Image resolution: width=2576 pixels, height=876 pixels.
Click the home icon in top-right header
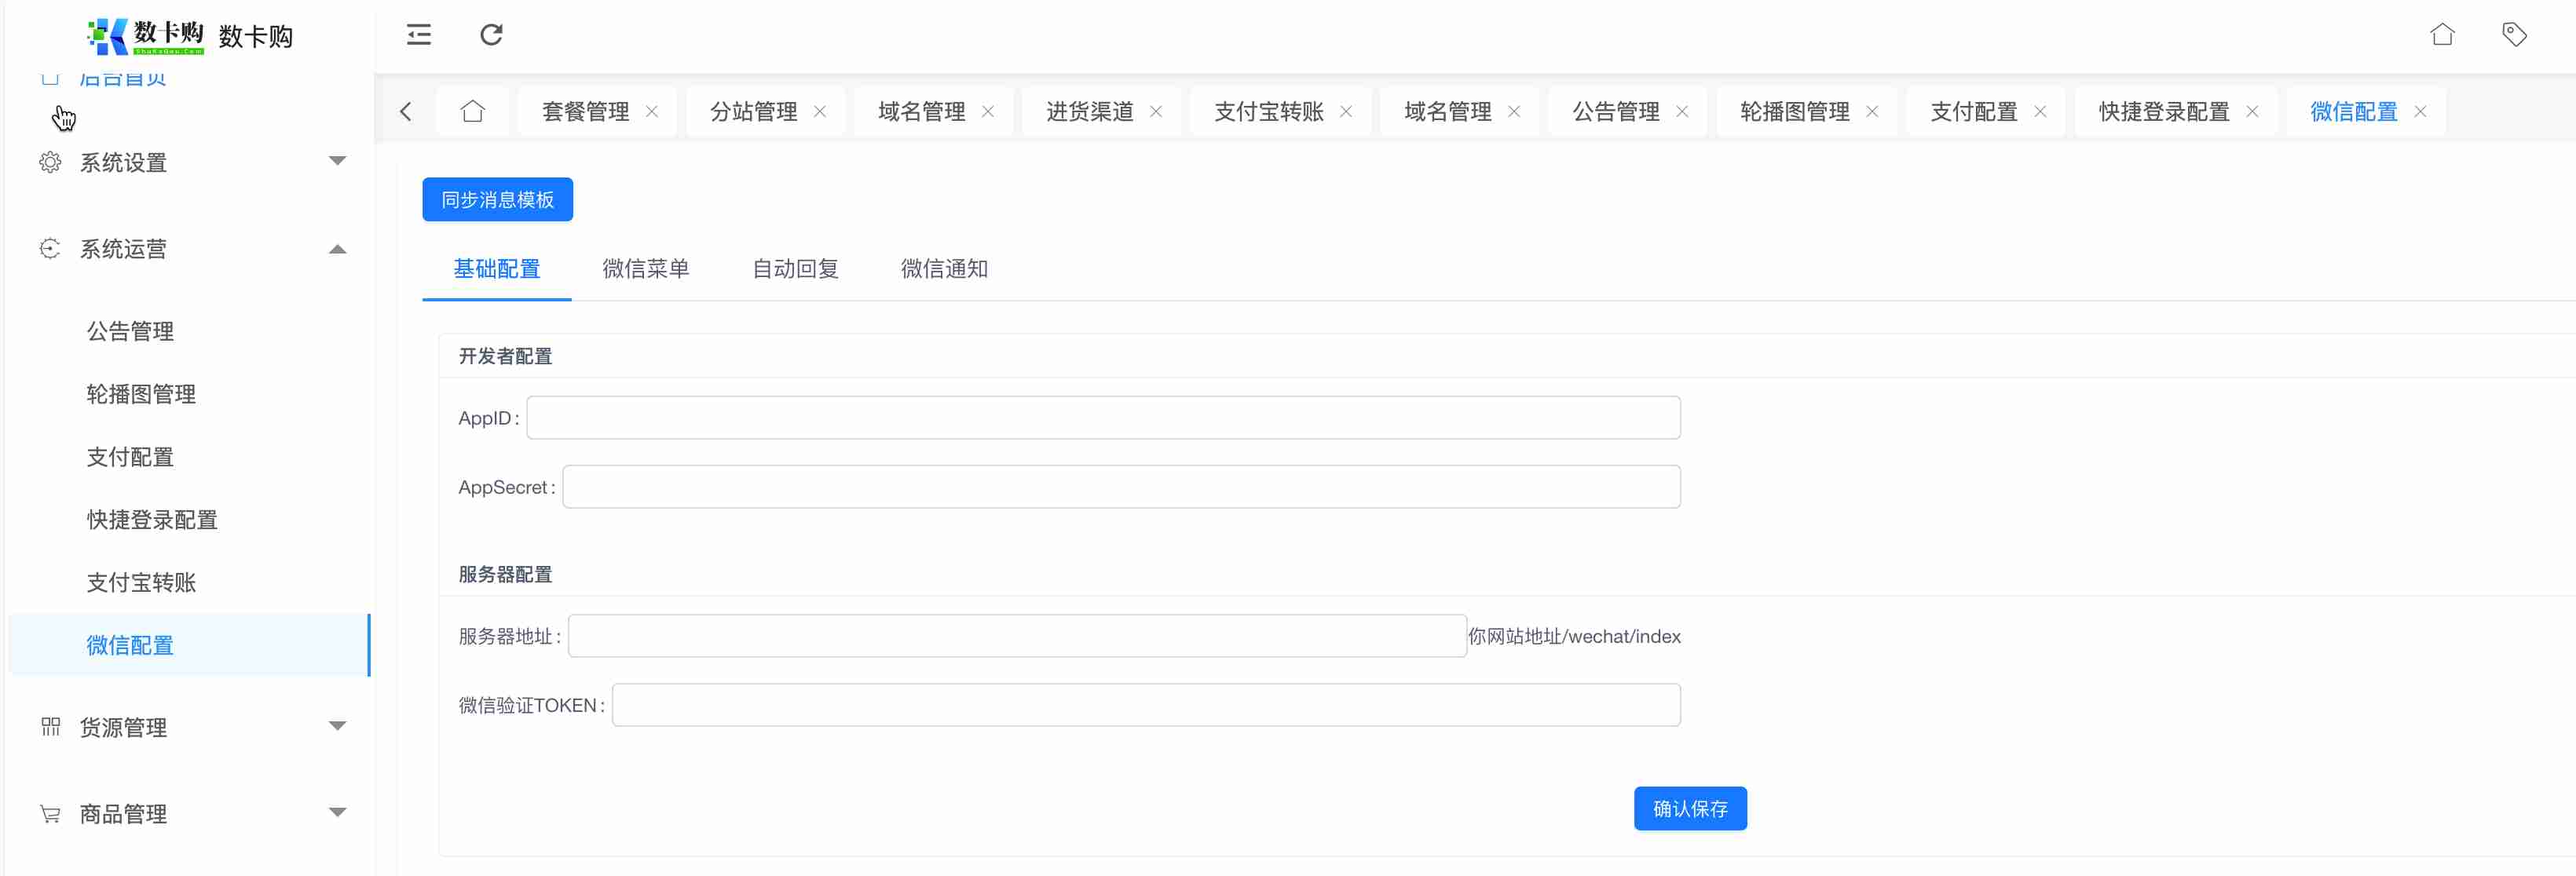coord(2442,35)
